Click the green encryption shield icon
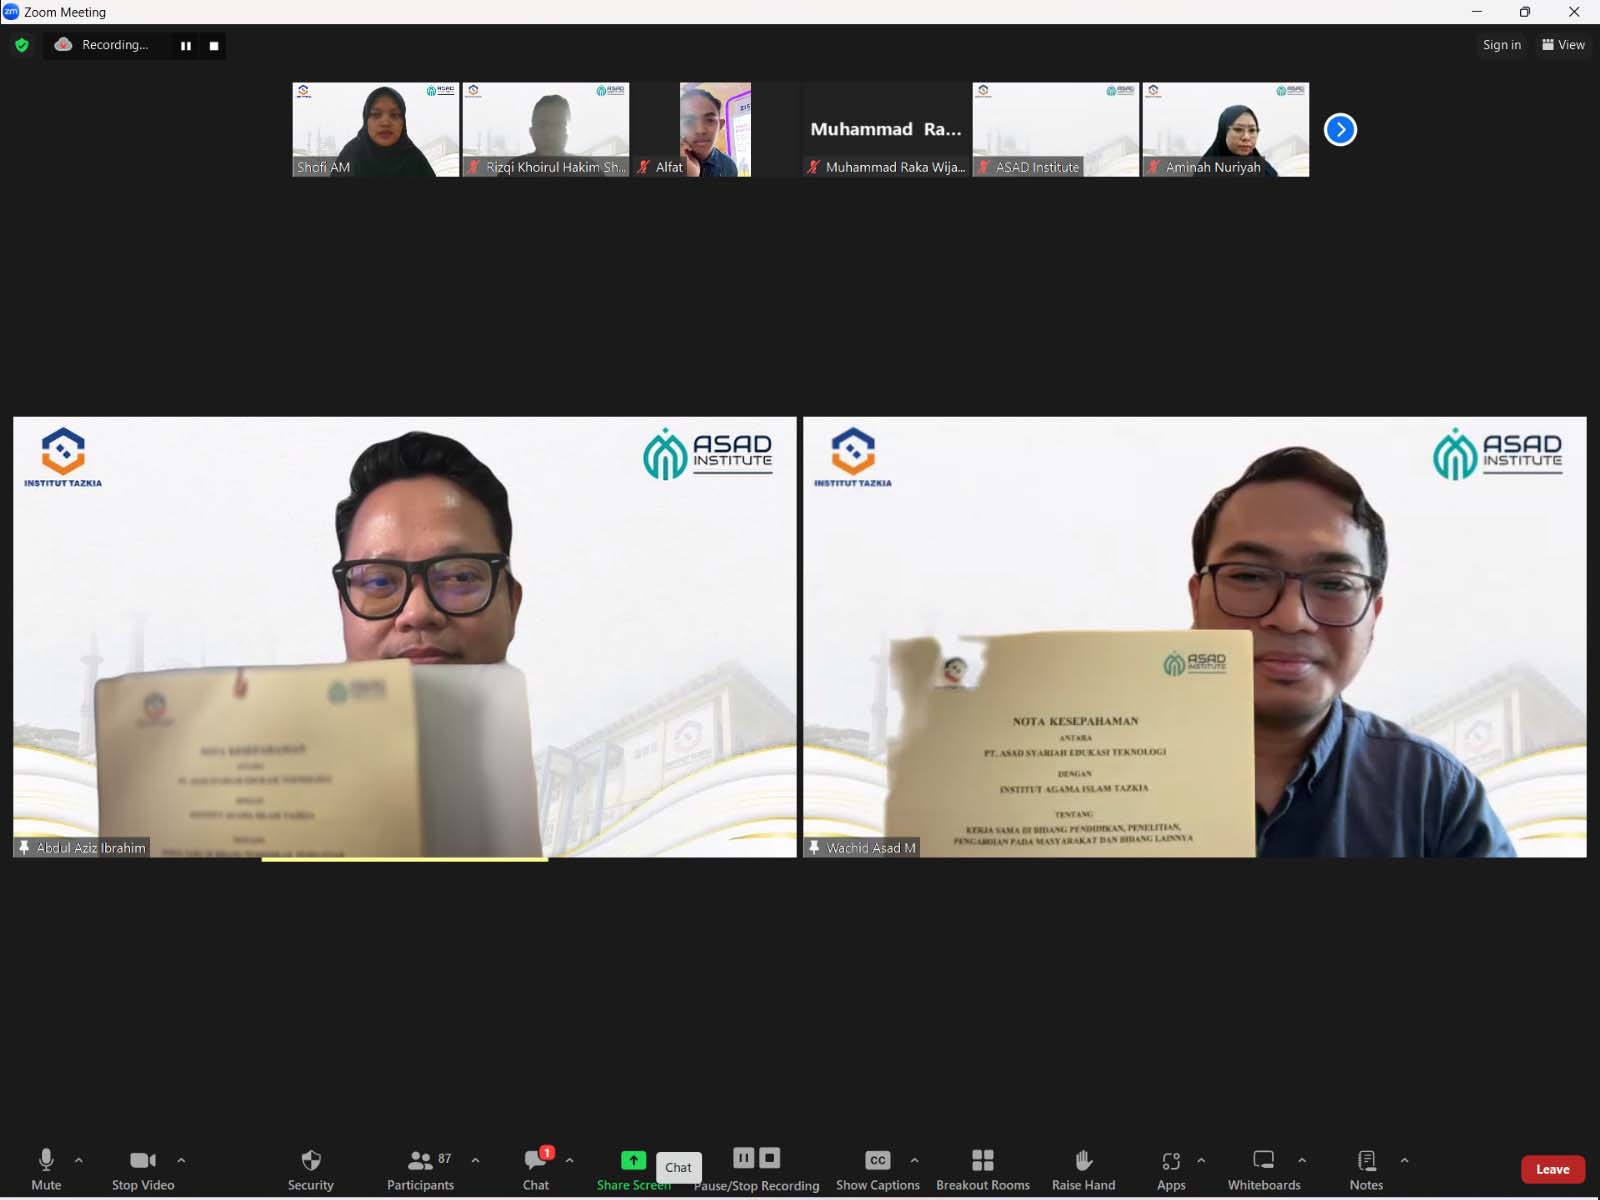The height and width of the screenshot is (1200, 1600). coord(22,45)
